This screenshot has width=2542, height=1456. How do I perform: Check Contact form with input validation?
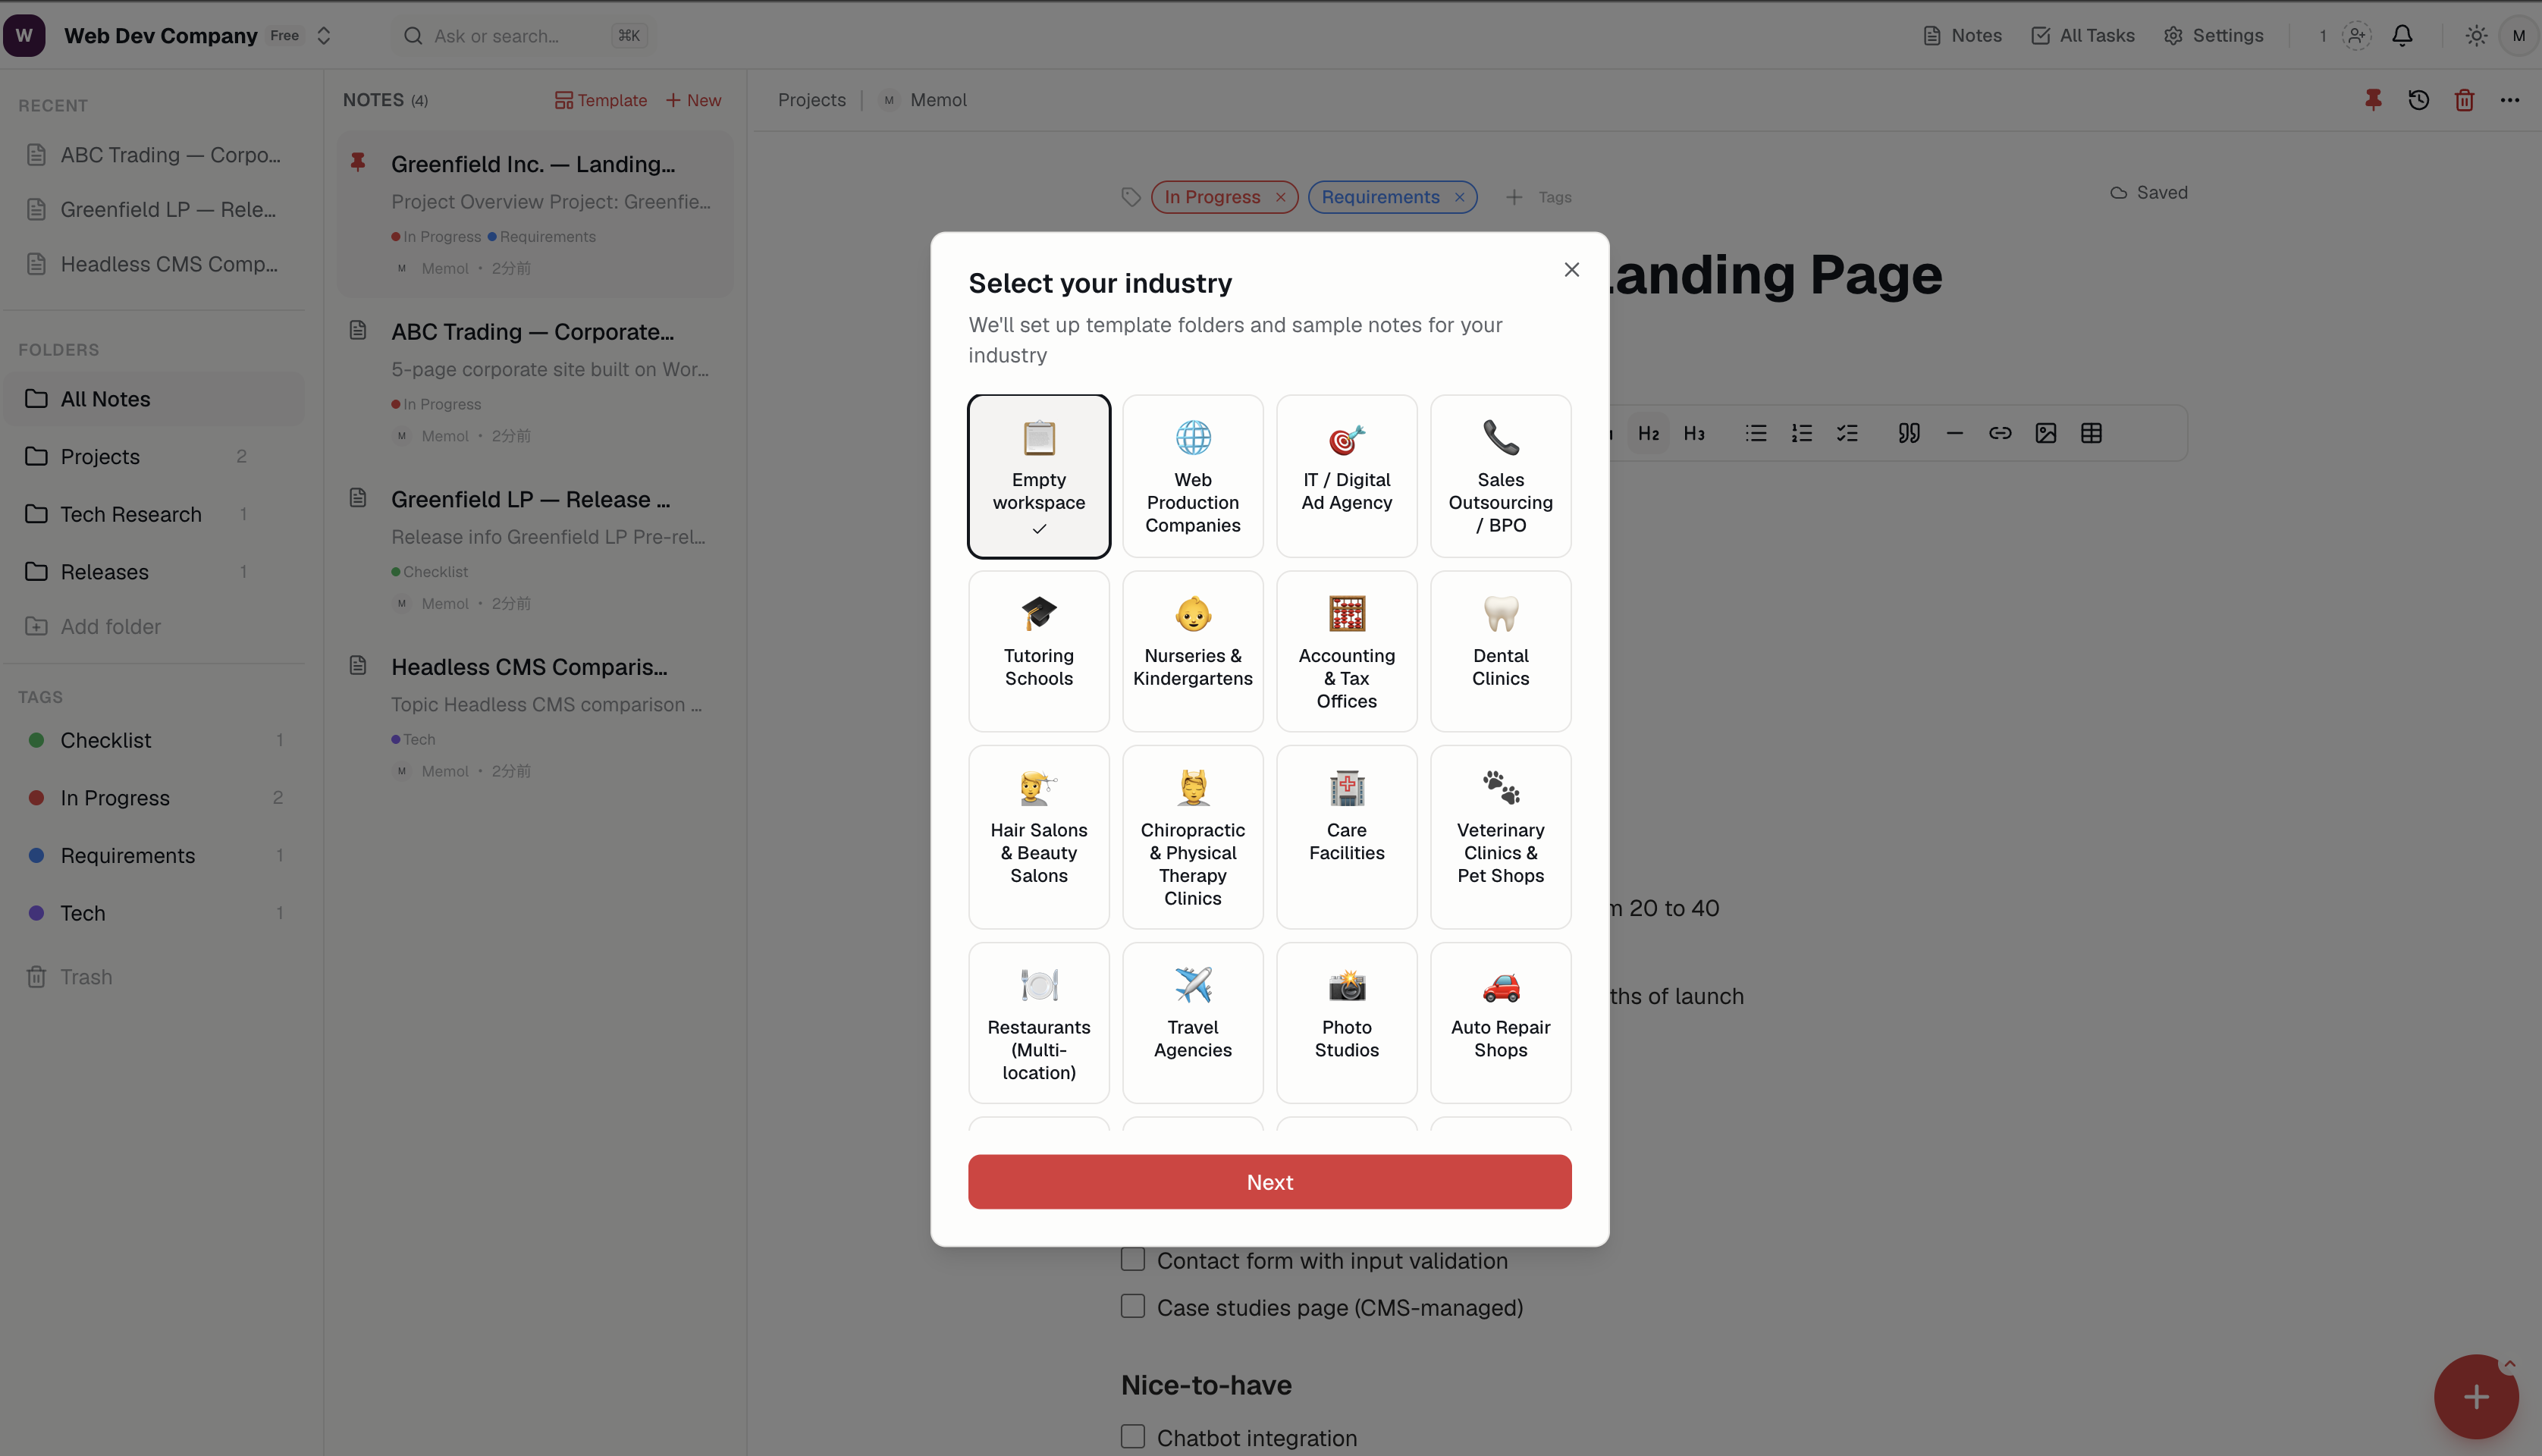click(x=1132, y=1260)
